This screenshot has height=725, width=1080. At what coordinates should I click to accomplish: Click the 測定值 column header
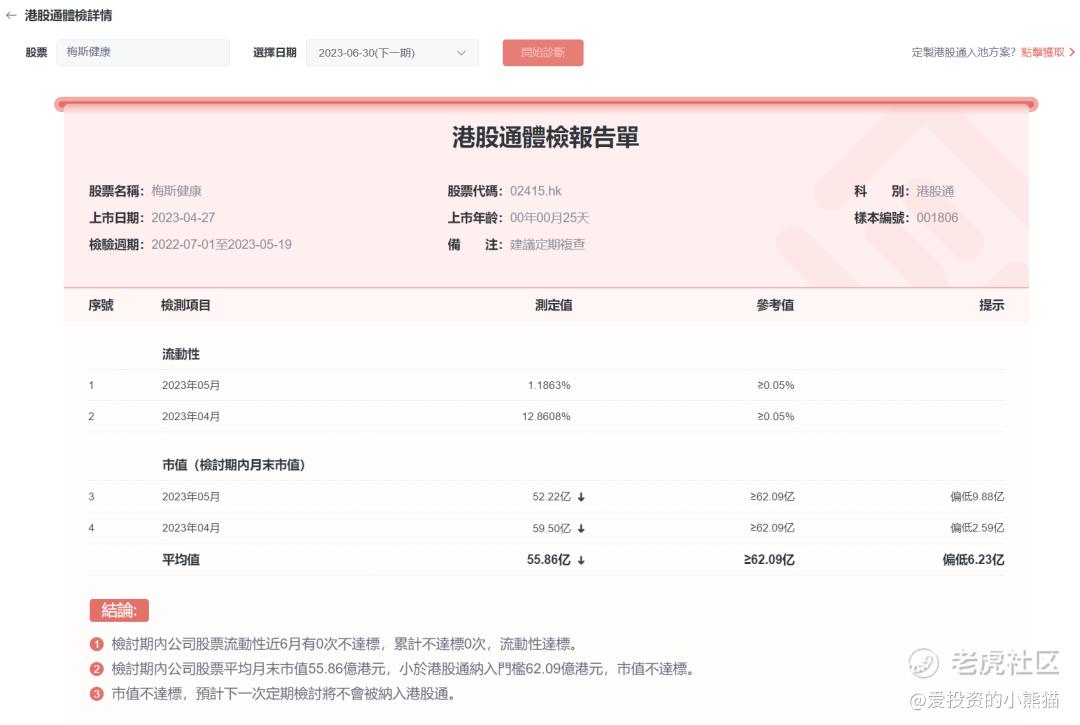554,305
